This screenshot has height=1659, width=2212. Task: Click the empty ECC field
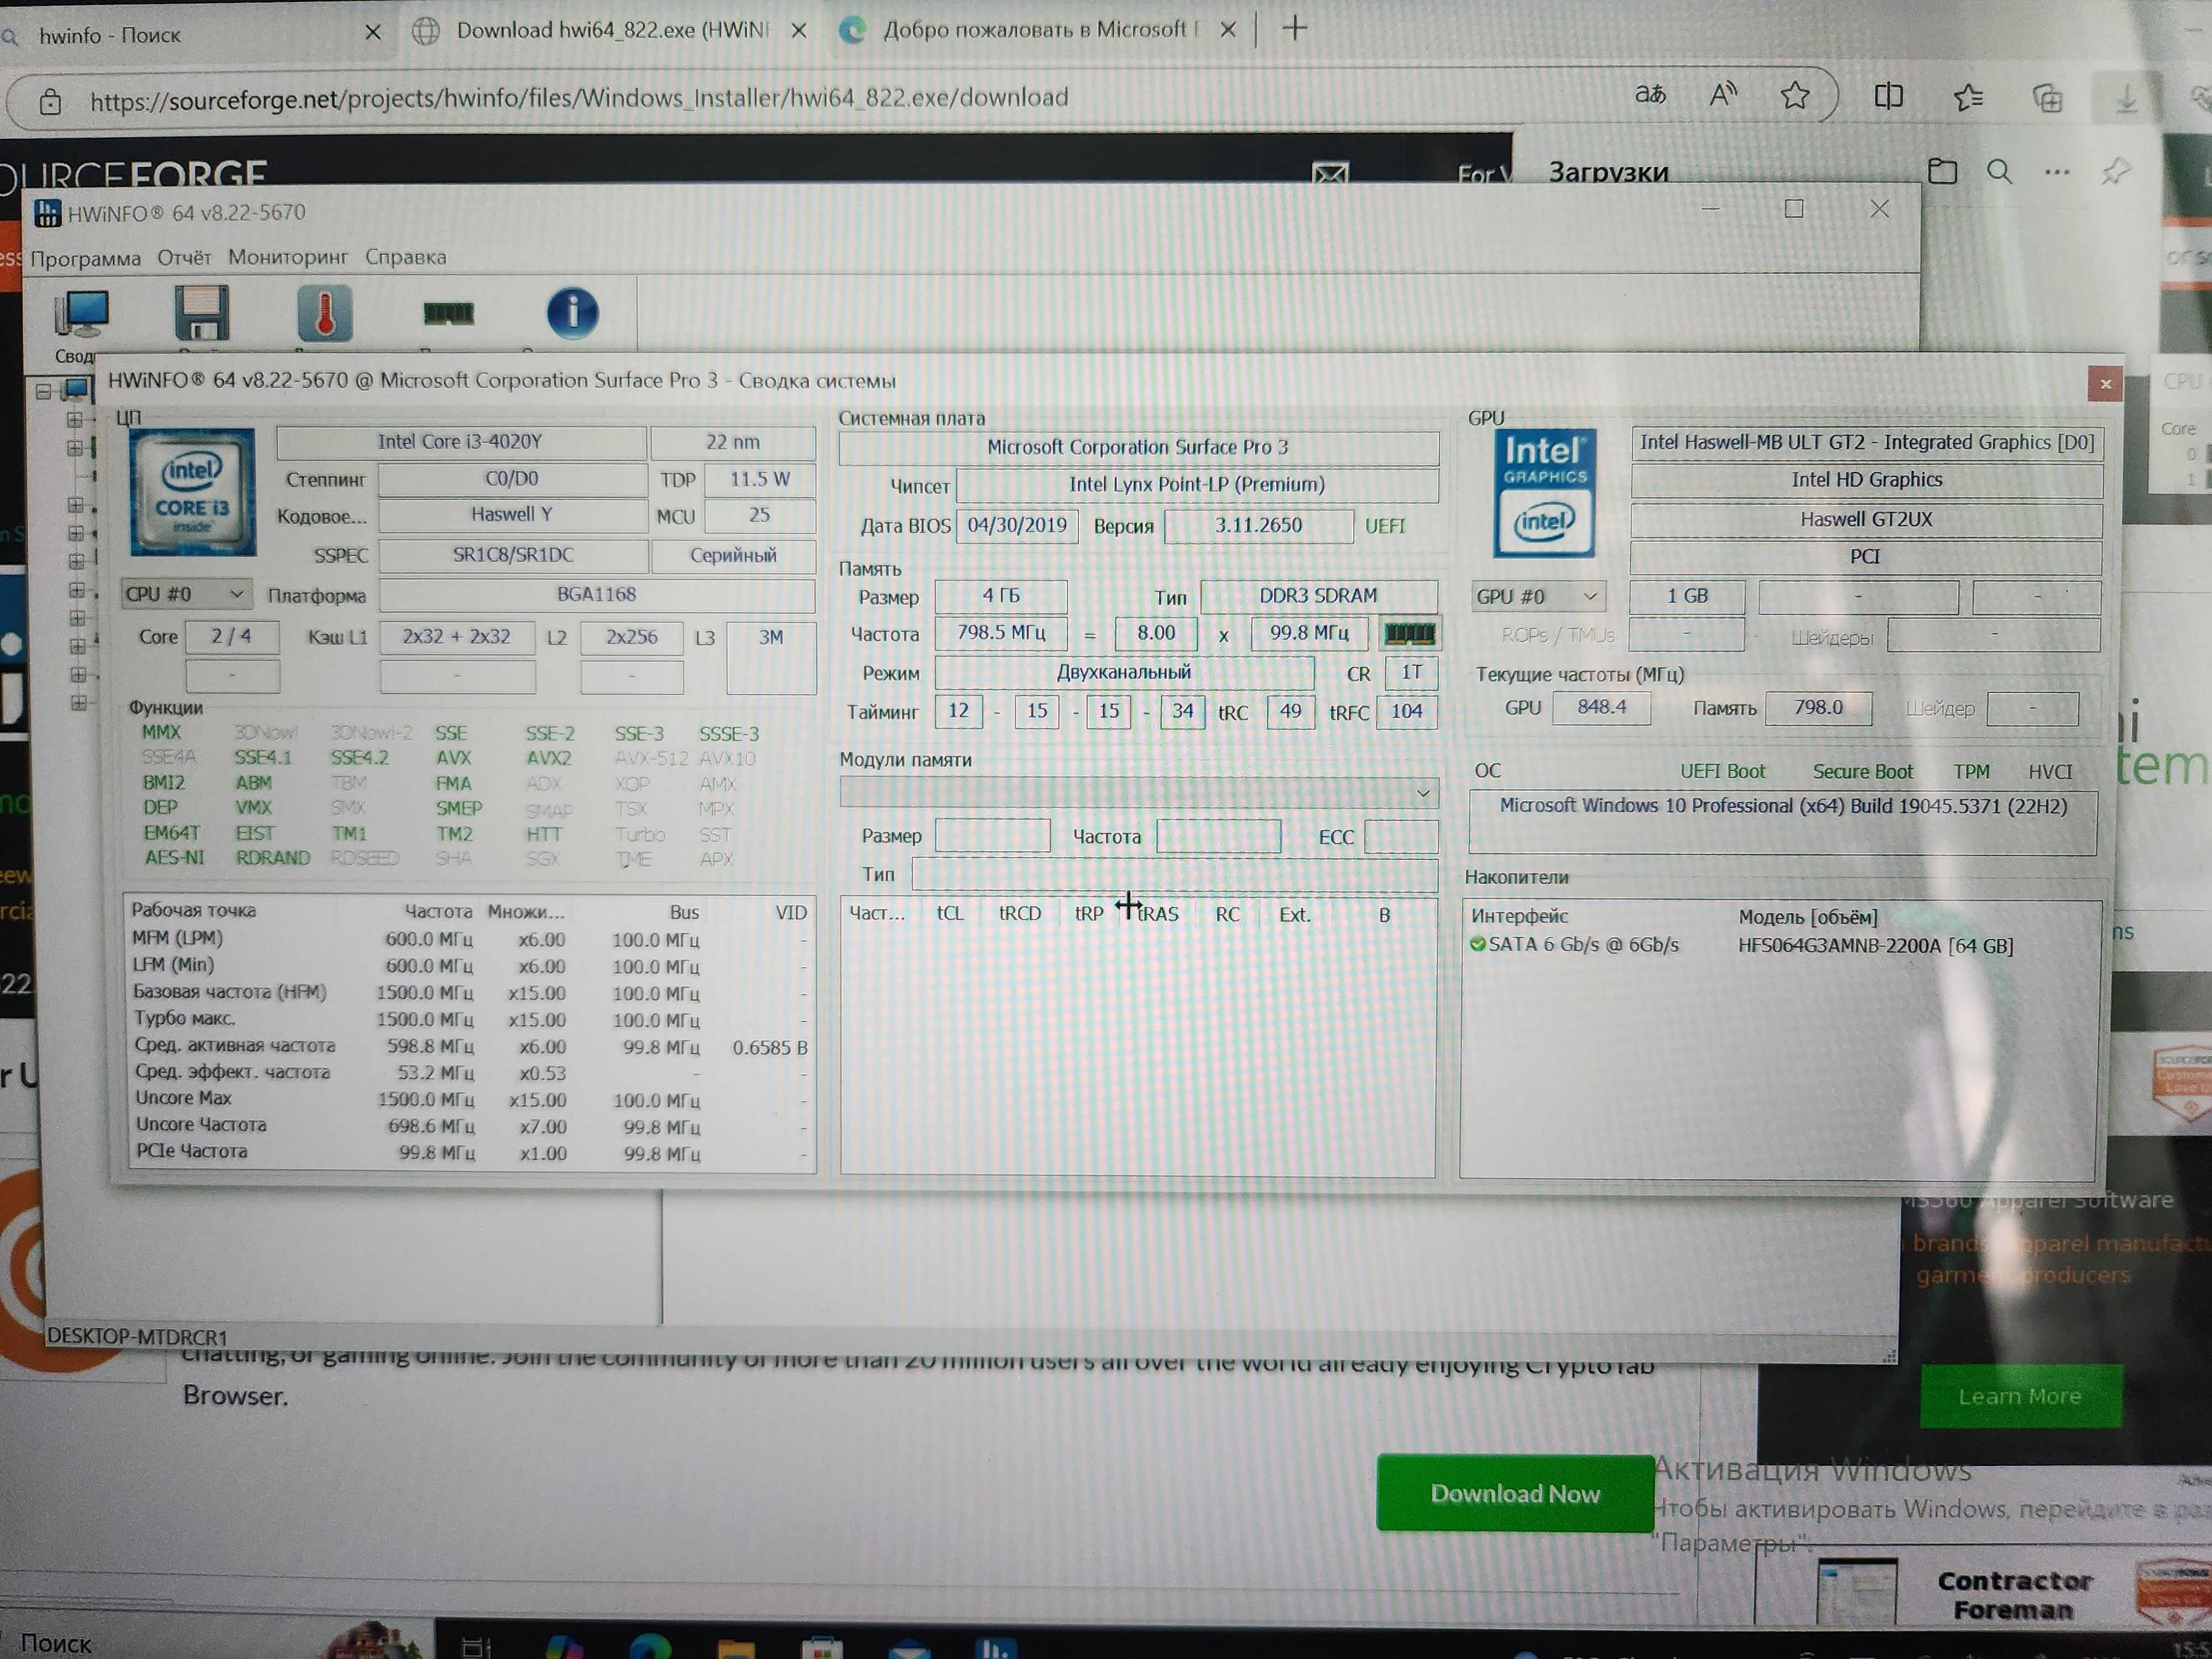(x=1400, y=836)
